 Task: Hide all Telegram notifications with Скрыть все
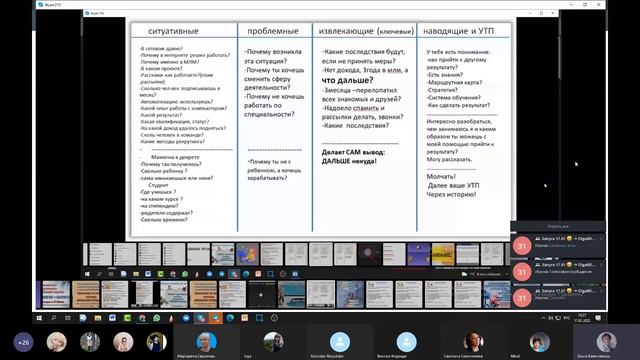[x=558, y=226]
